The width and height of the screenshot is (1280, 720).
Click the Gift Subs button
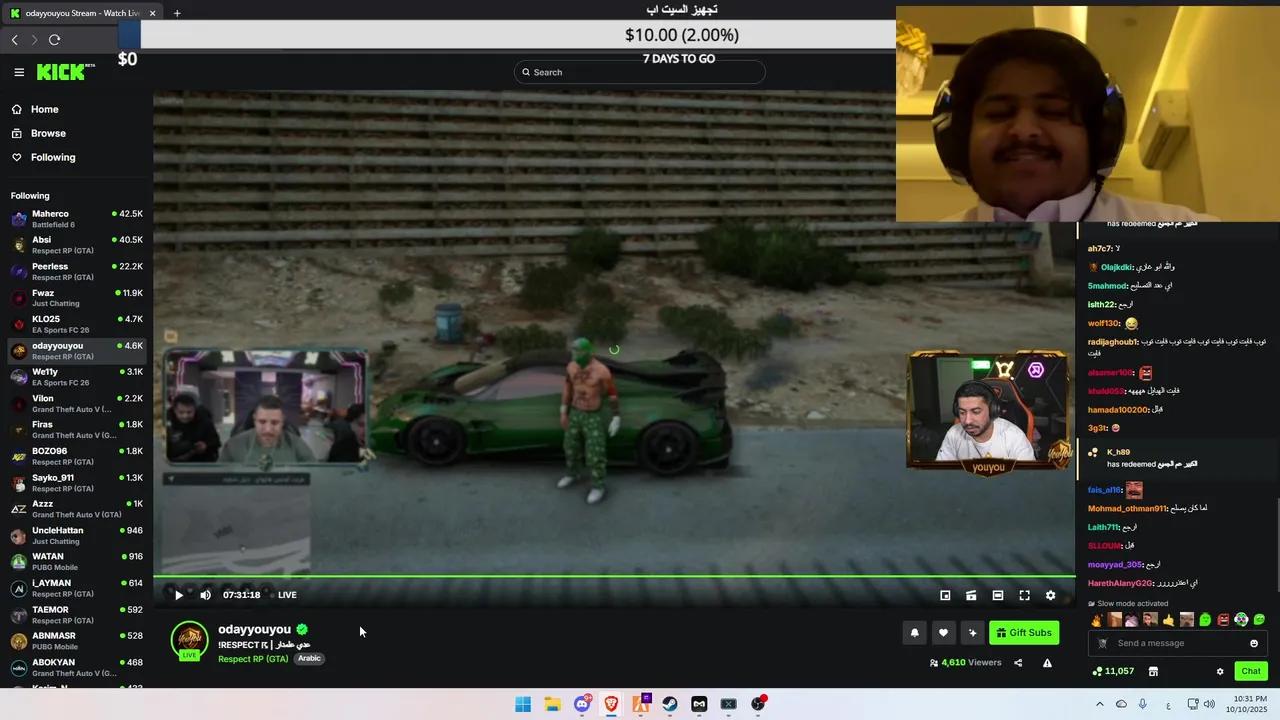[x=1024, y=632]
